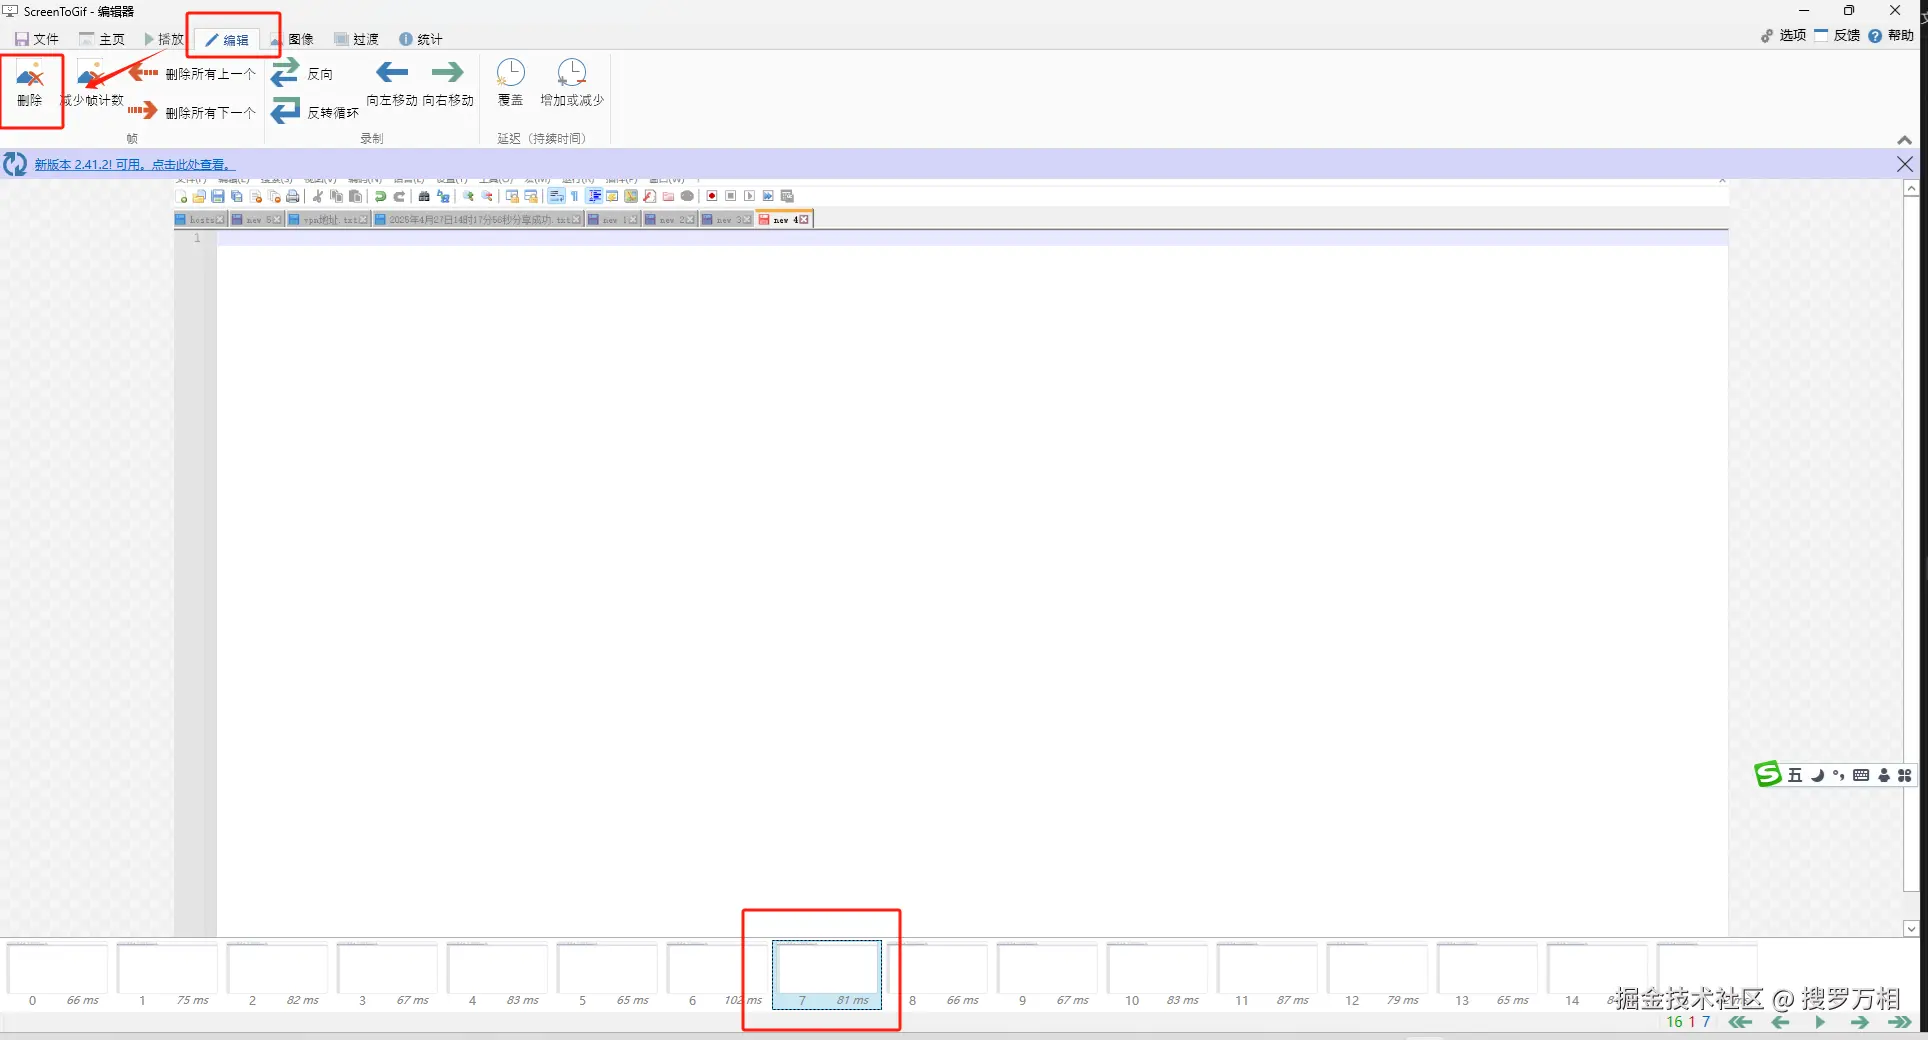Open the 文件 ribbon tab
The width and height of the screenshot is (1928, 1040).
37,39
